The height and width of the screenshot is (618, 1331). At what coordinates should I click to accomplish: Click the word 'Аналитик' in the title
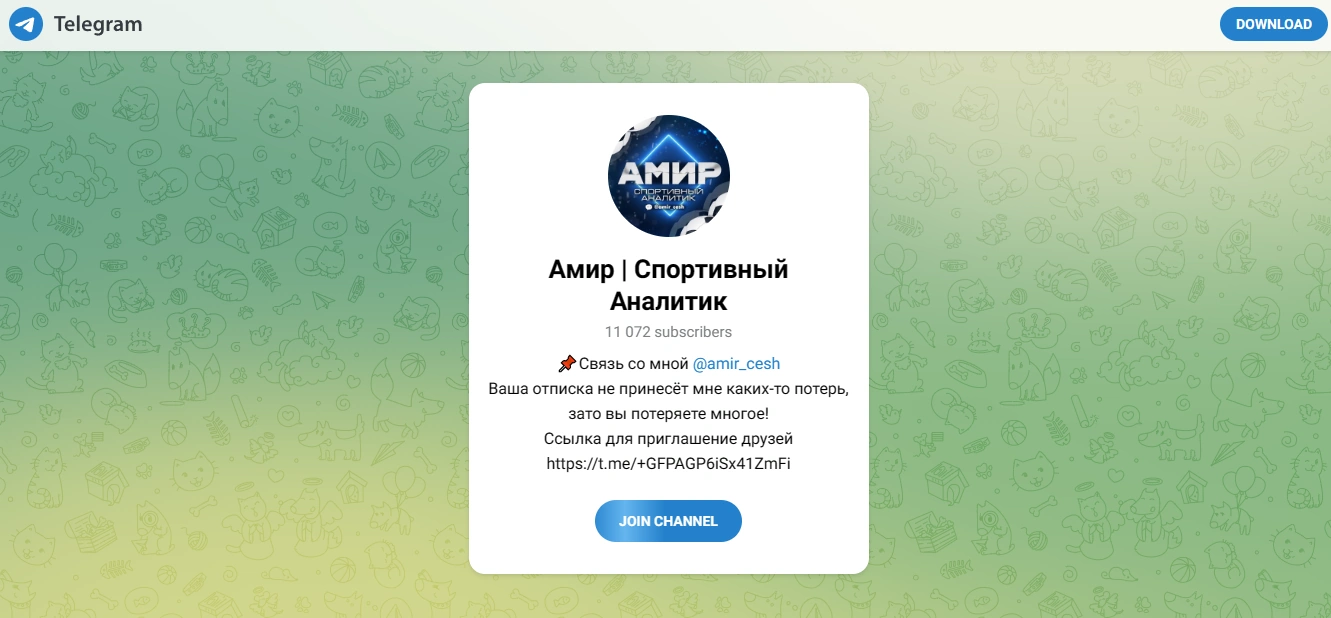point(669,301)
